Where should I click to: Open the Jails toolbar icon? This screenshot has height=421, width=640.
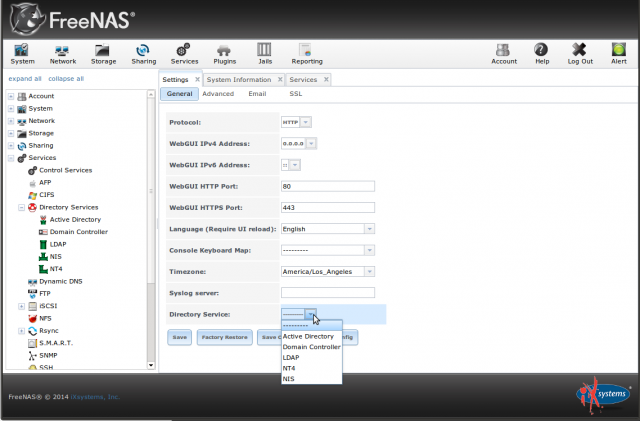coord(264,54)
